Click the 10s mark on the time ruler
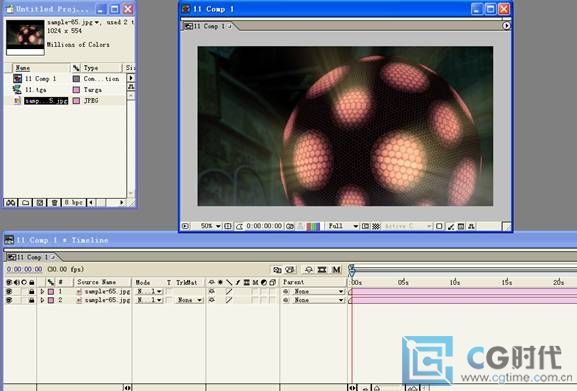This screenshot has height=391, width=577. click(455, 282)
